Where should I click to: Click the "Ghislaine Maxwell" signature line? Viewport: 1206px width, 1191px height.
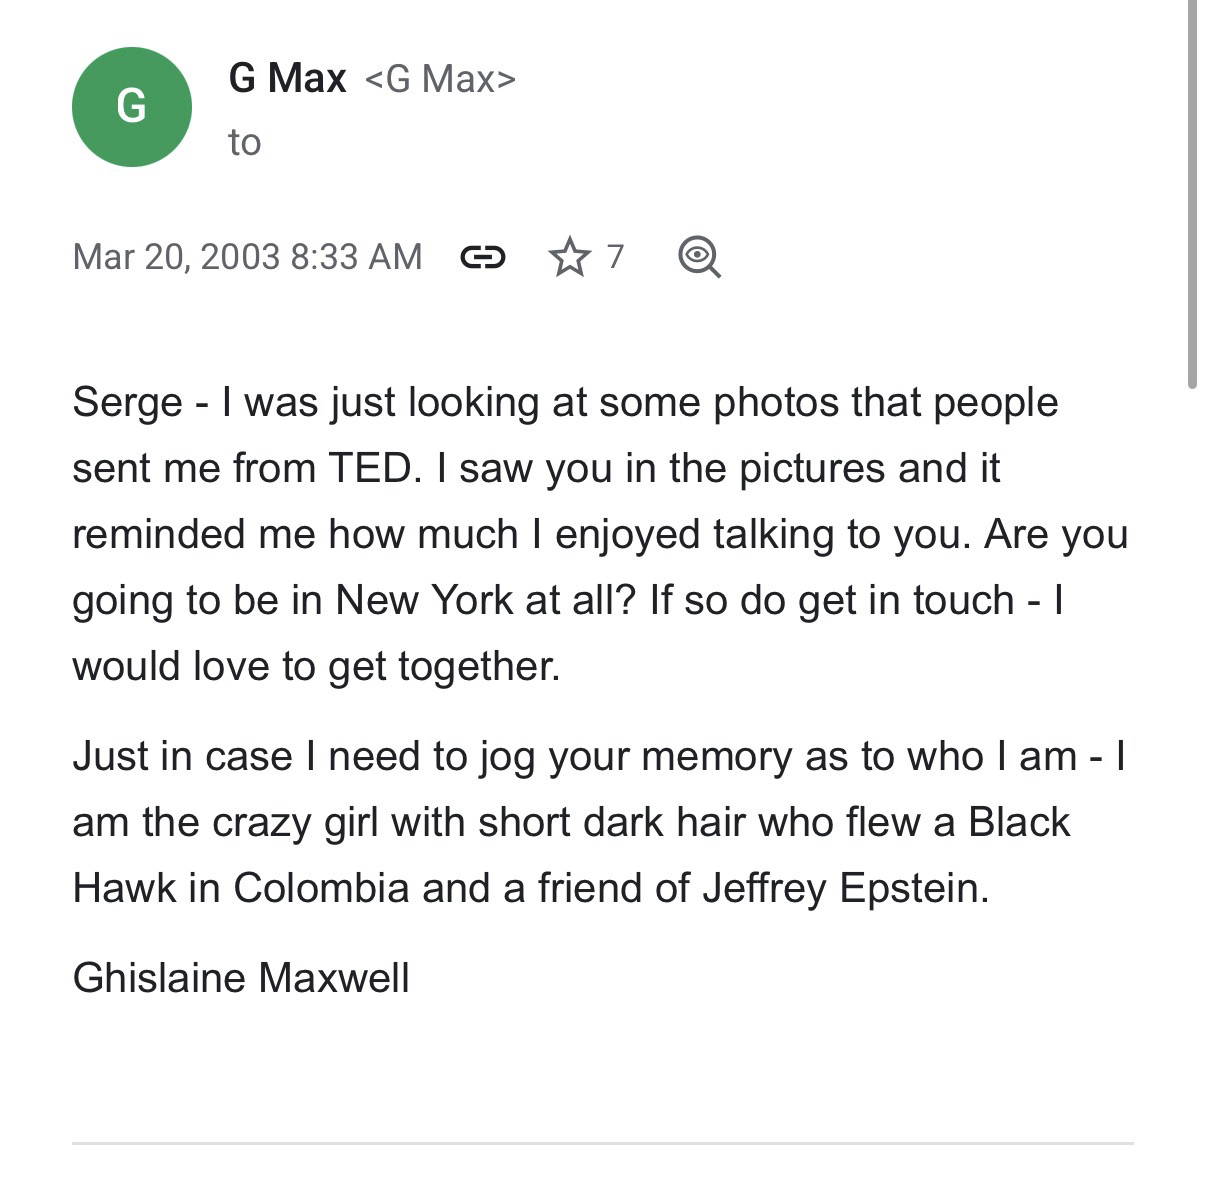(x=241, y=977)
